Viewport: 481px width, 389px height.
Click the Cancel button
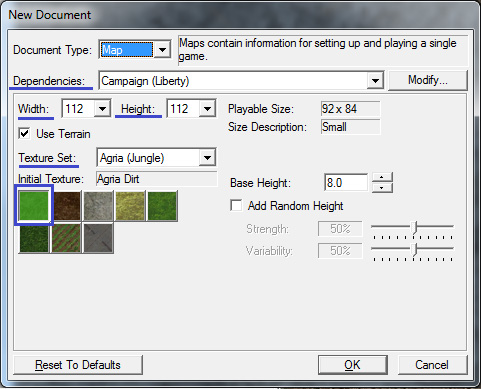point(432,365)
